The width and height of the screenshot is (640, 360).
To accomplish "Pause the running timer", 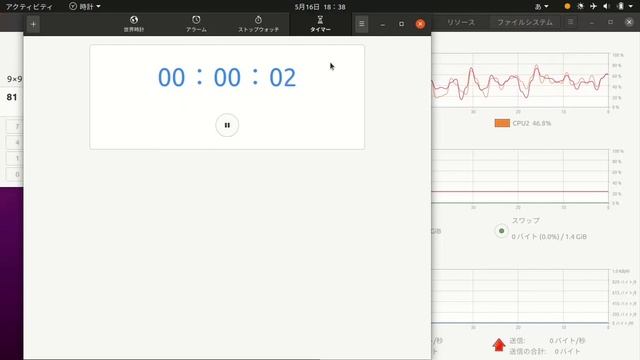I will tap(227, 125).
